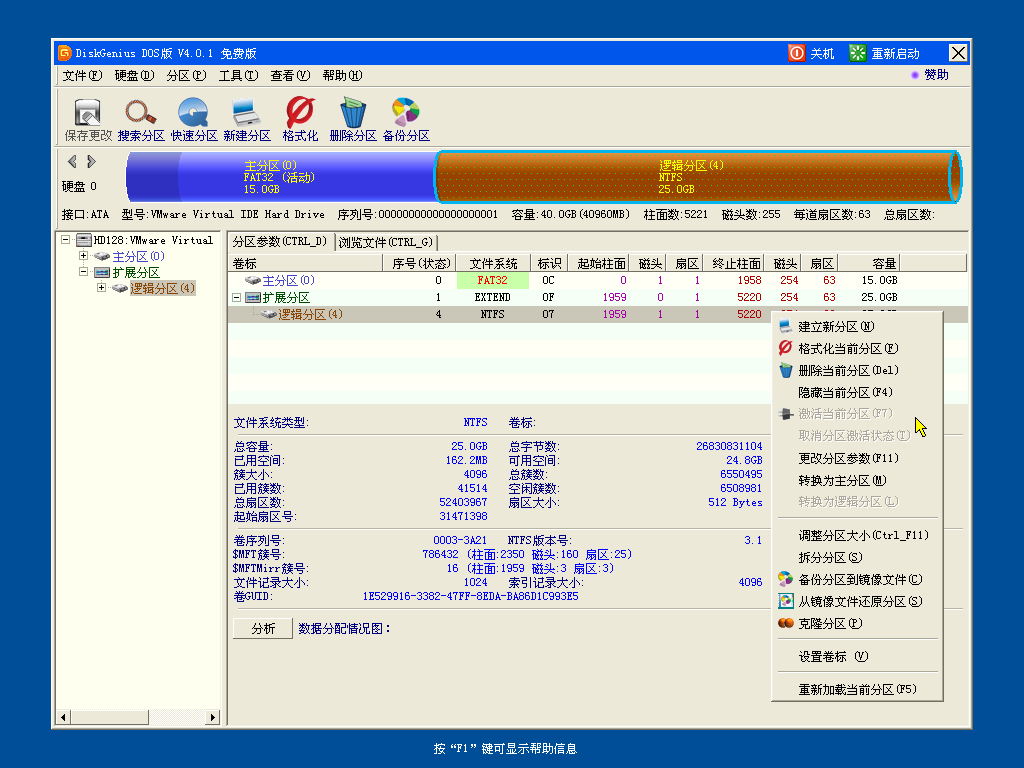Click 关机 shutdown label in title bar
Viewport: 1024px width, 768px height.
tap(822, 54)
